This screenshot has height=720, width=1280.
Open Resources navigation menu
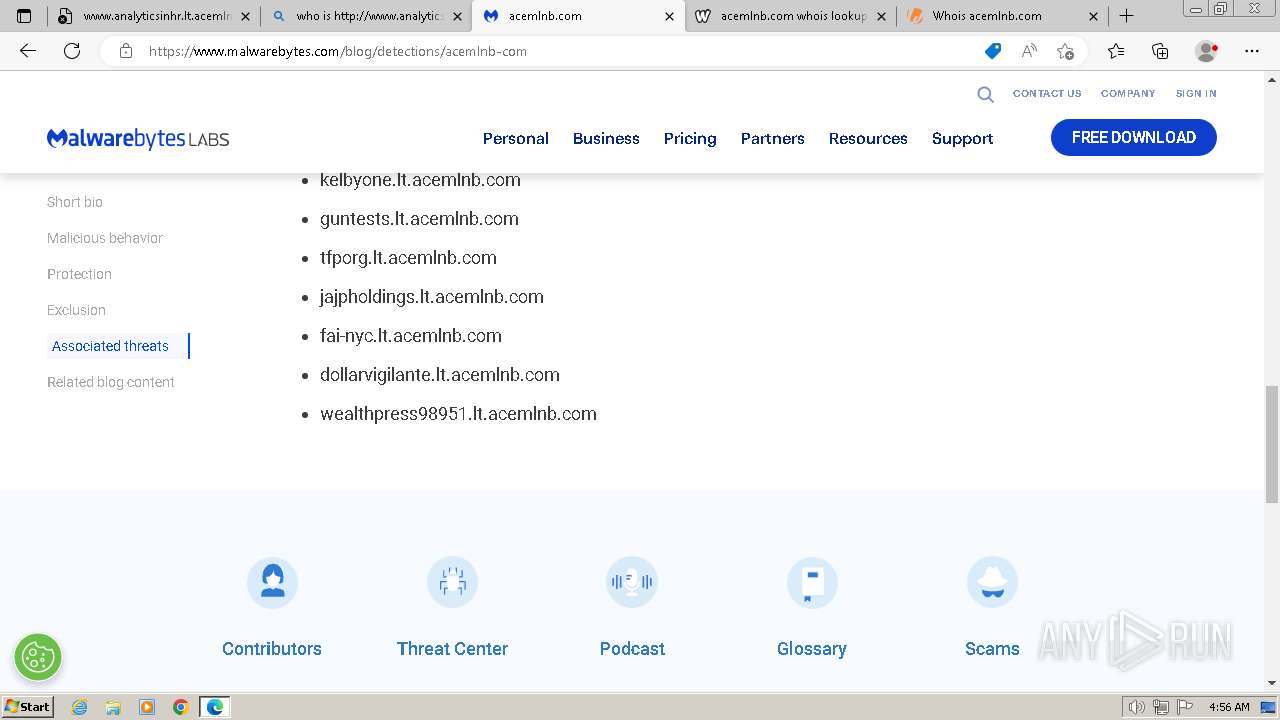868,138
